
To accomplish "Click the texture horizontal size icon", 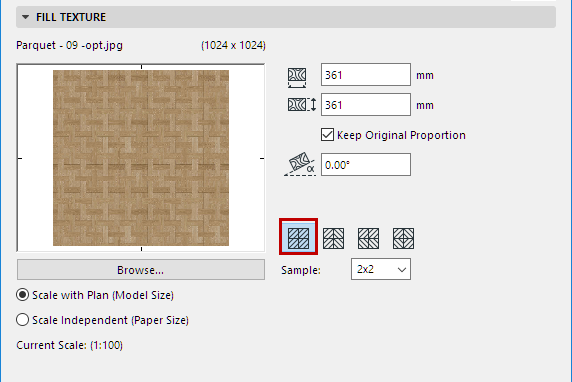I will coord(297,77).
